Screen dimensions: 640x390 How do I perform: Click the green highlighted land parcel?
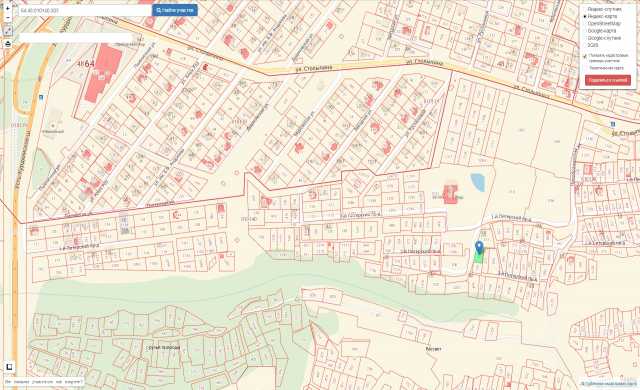(479, 257)
